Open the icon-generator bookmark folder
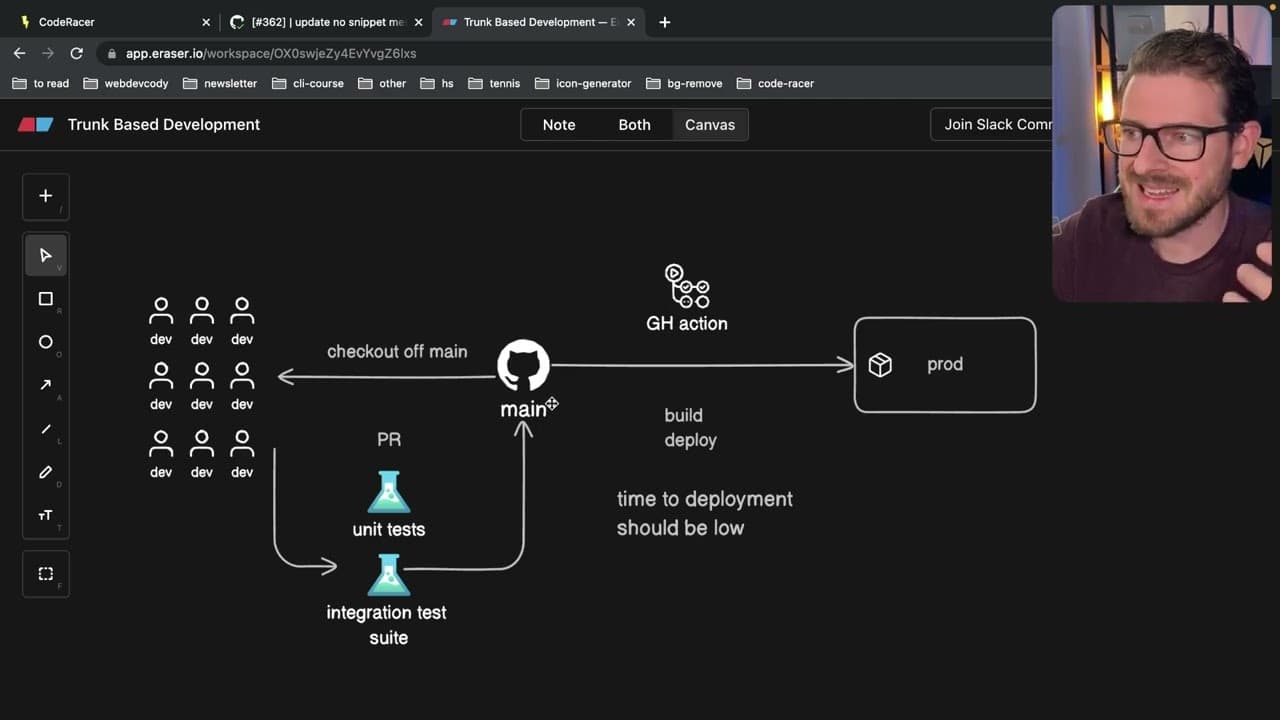The height and width of the screenshot is (720, 1280). click(583, 83)
